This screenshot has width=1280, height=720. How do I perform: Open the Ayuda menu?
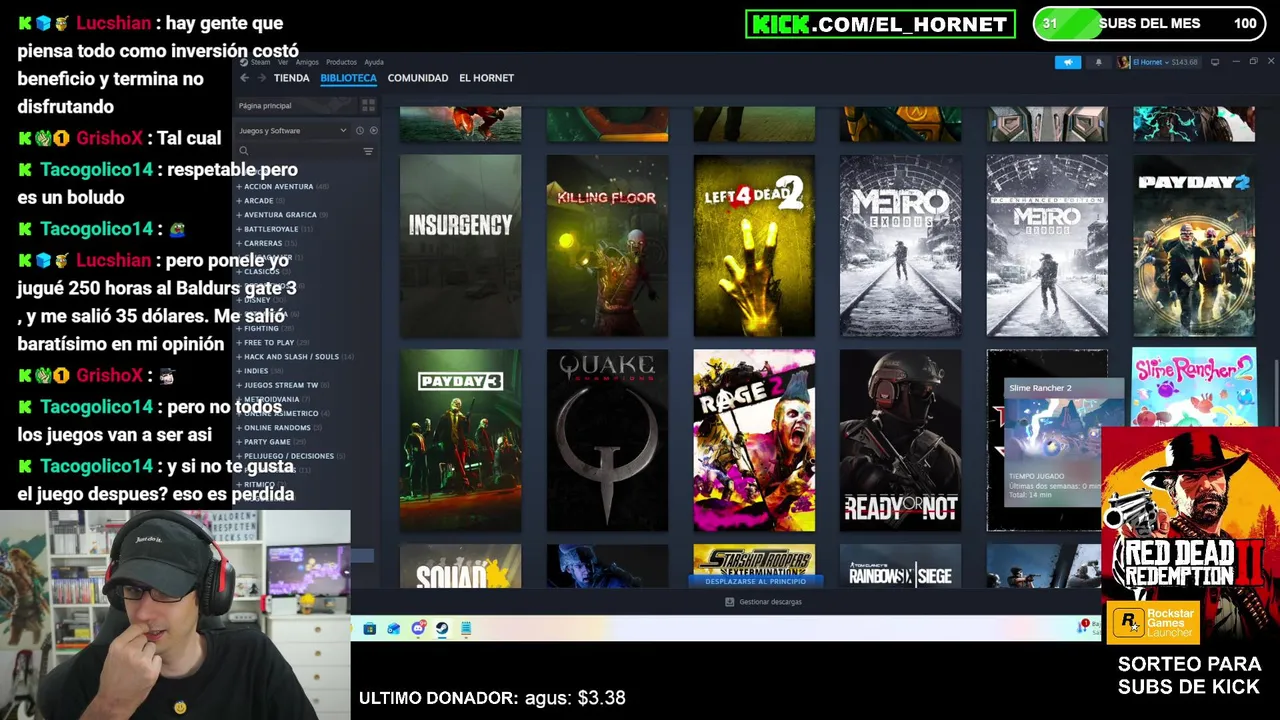[x=374, y=62]
